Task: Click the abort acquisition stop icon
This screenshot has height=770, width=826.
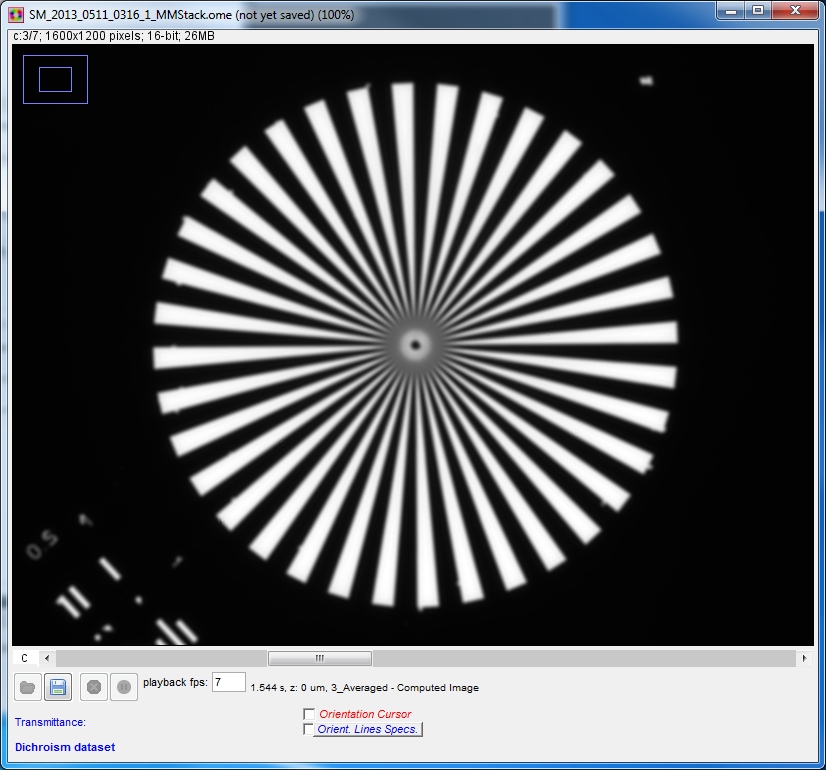Action: click(x=93, y=687)
